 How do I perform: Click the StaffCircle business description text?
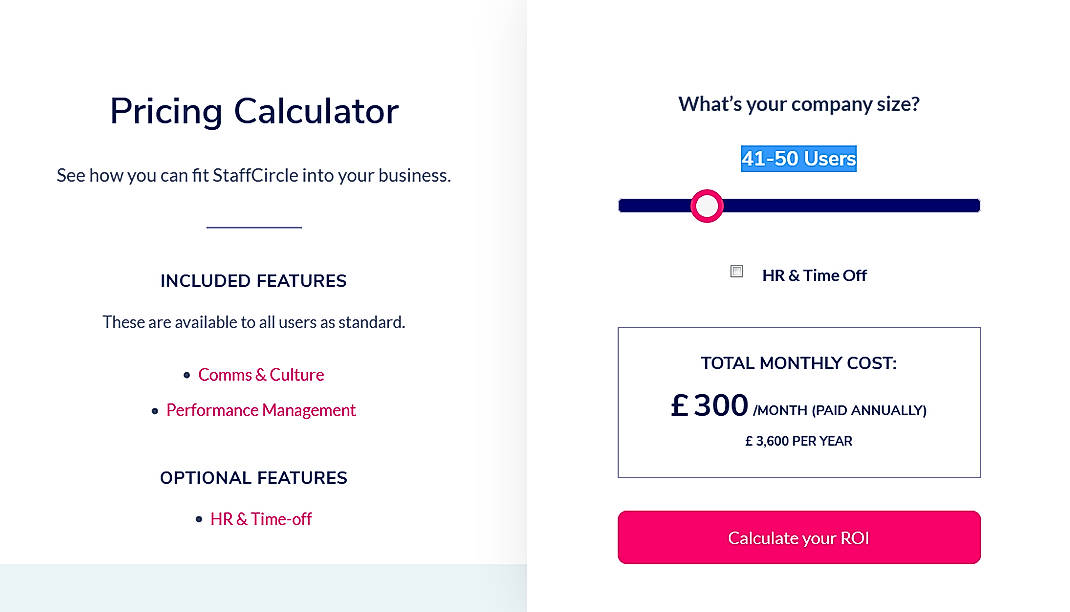click(253, 175)
